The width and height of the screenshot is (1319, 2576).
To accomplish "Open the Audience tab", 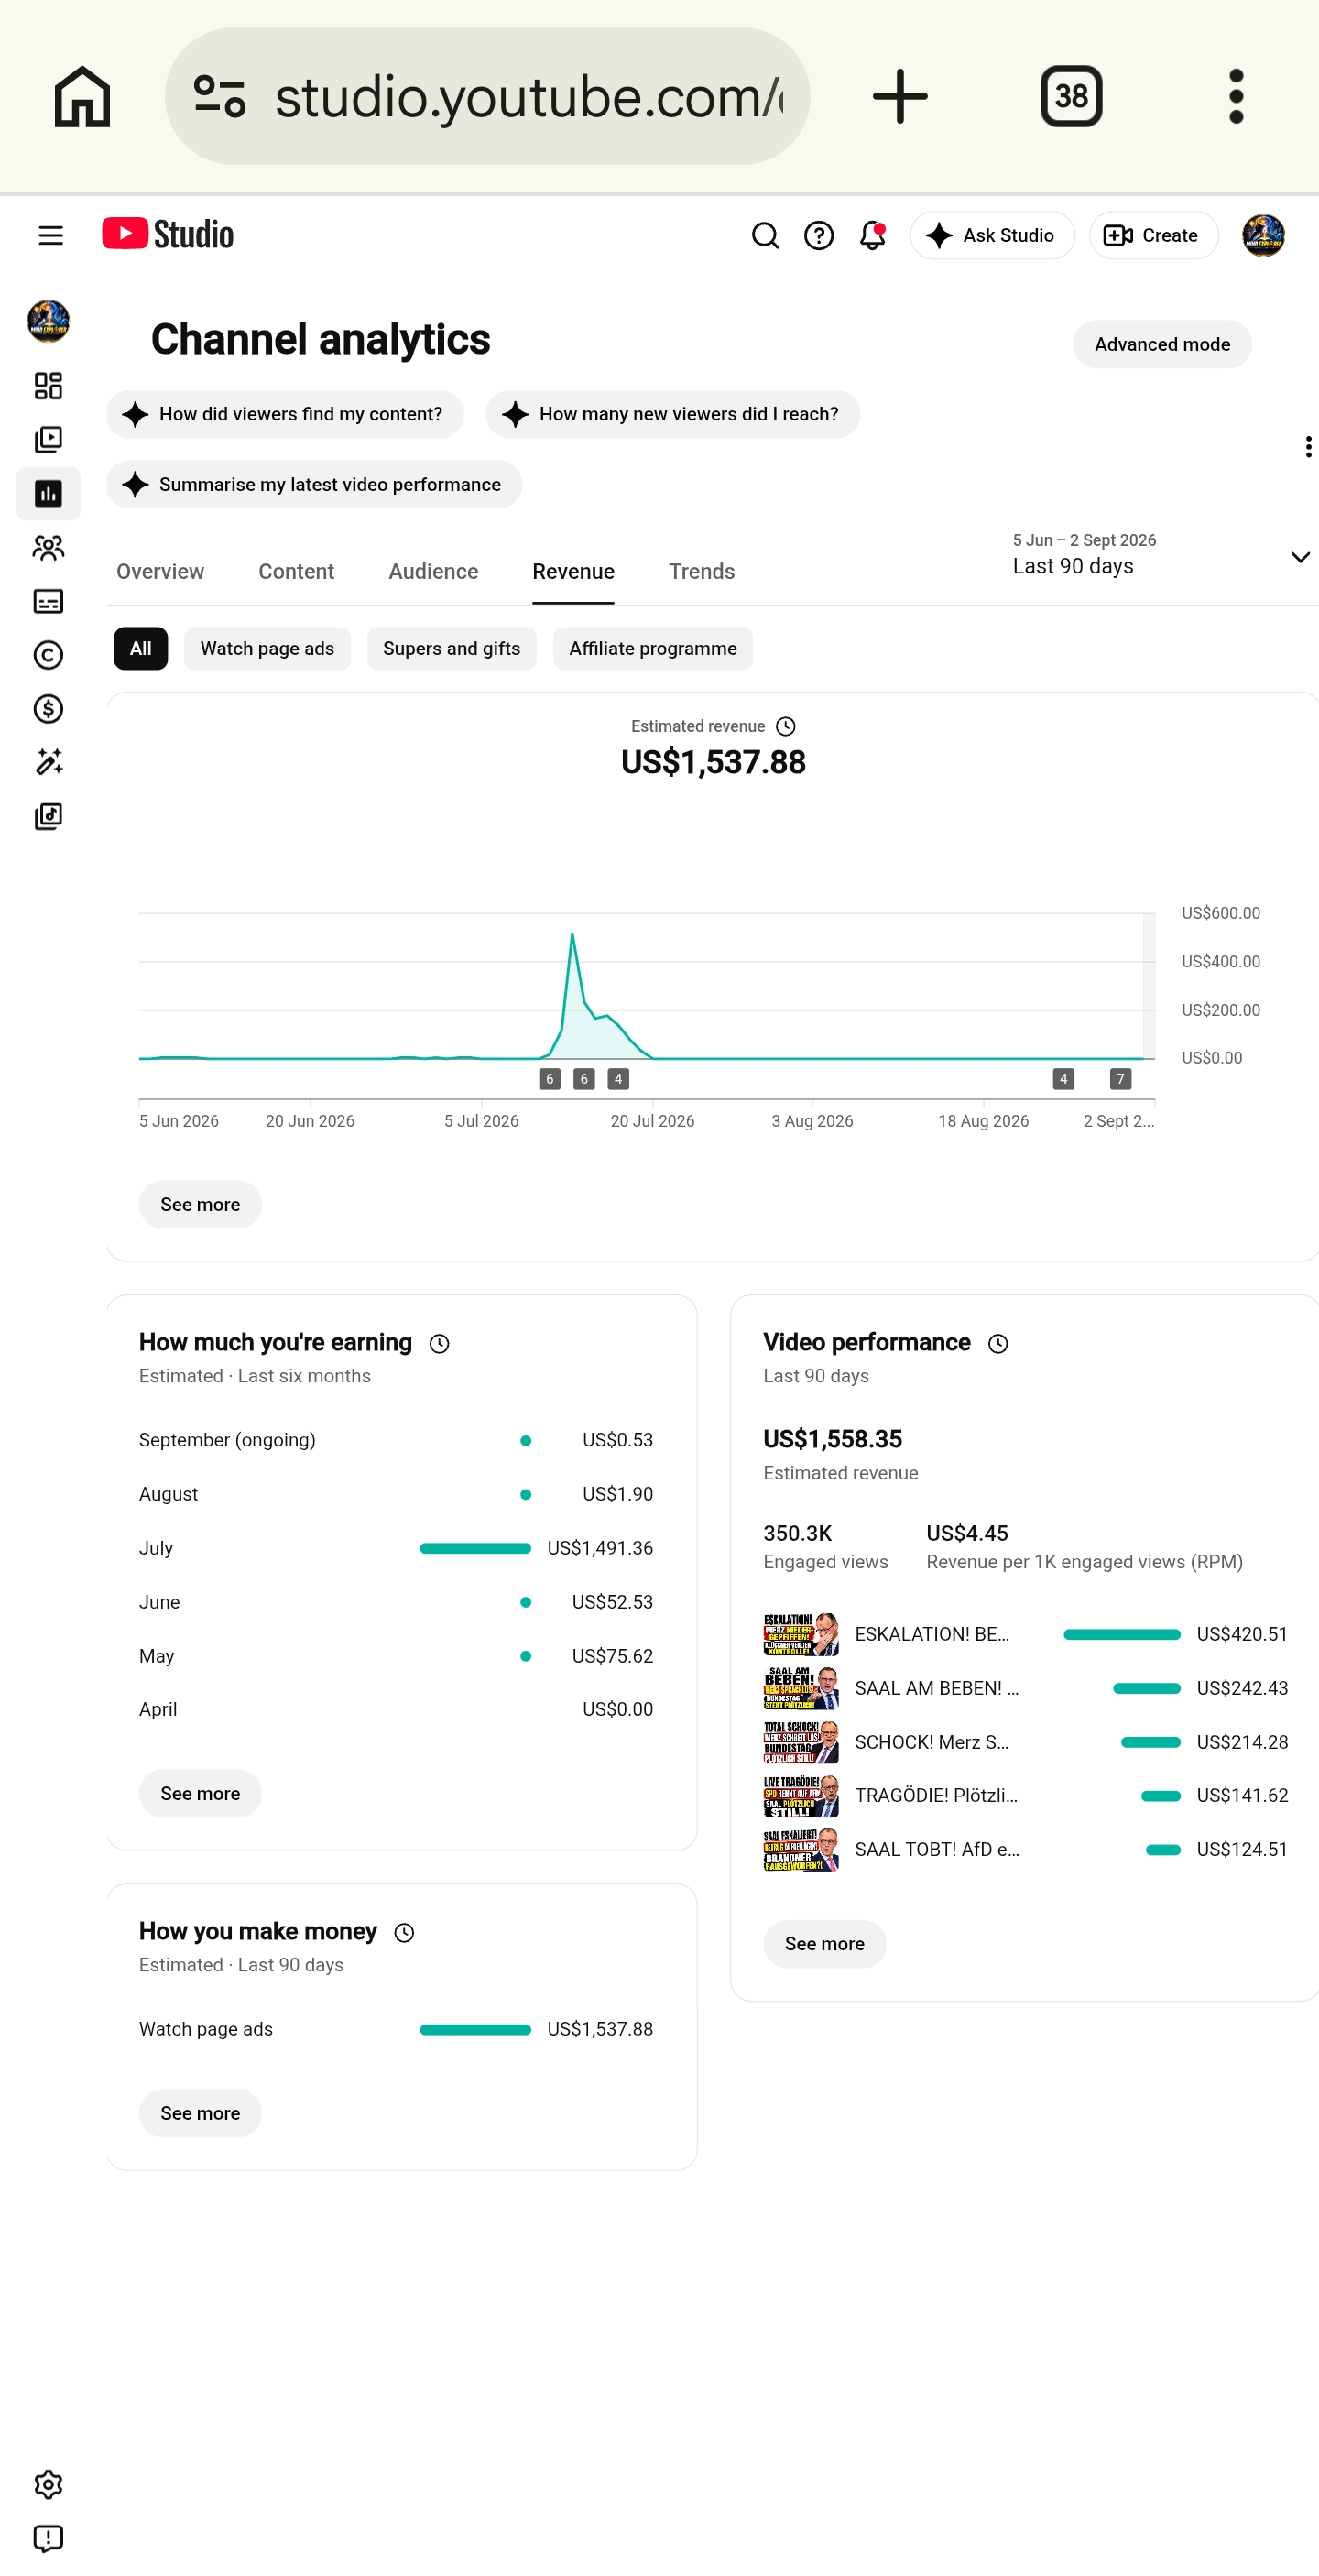I will 433,571.
